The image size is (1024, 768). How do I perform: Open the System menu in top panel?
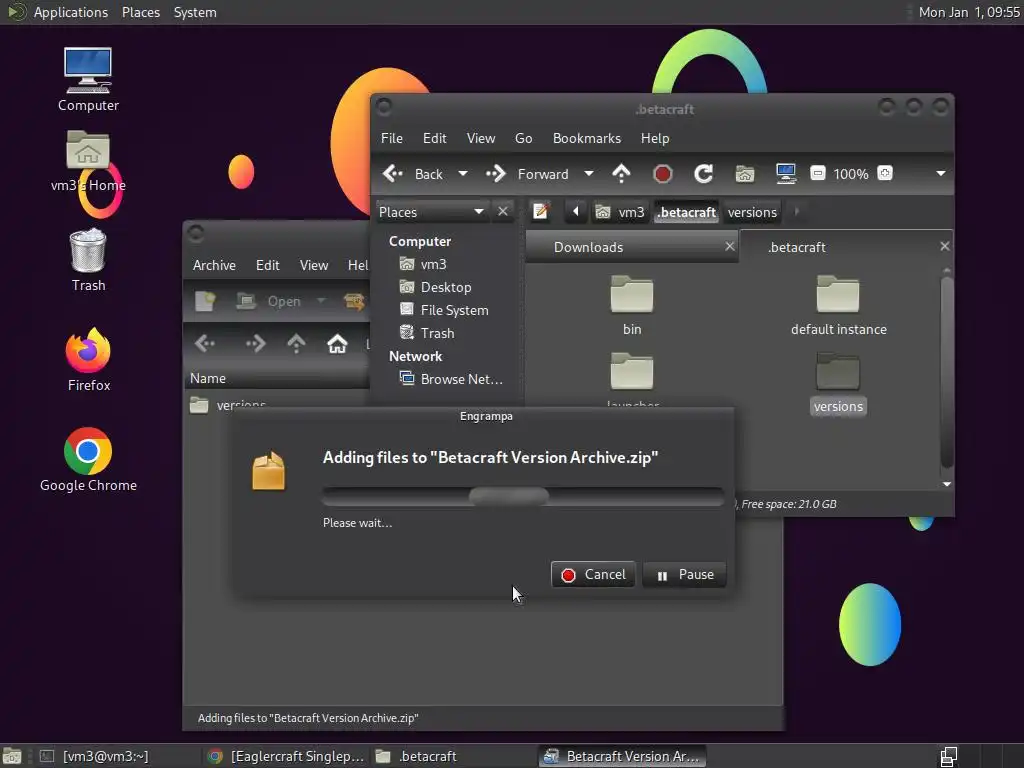195,12
